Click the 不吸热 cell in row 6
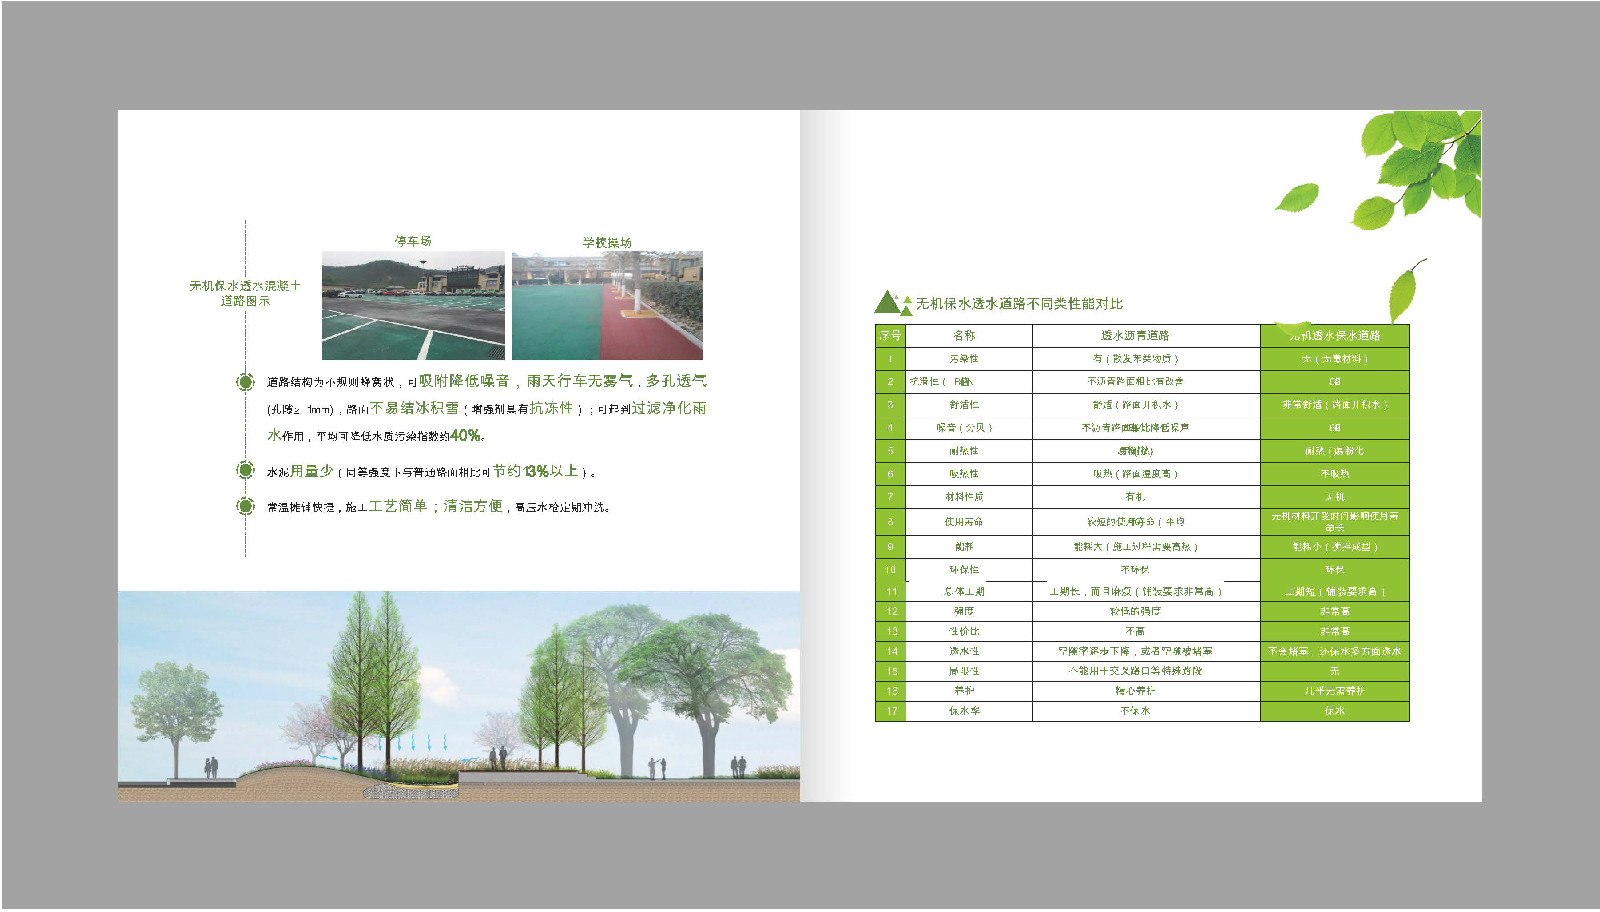The width and height of the screenshot is (1600, 912). tap(1334, 473)
